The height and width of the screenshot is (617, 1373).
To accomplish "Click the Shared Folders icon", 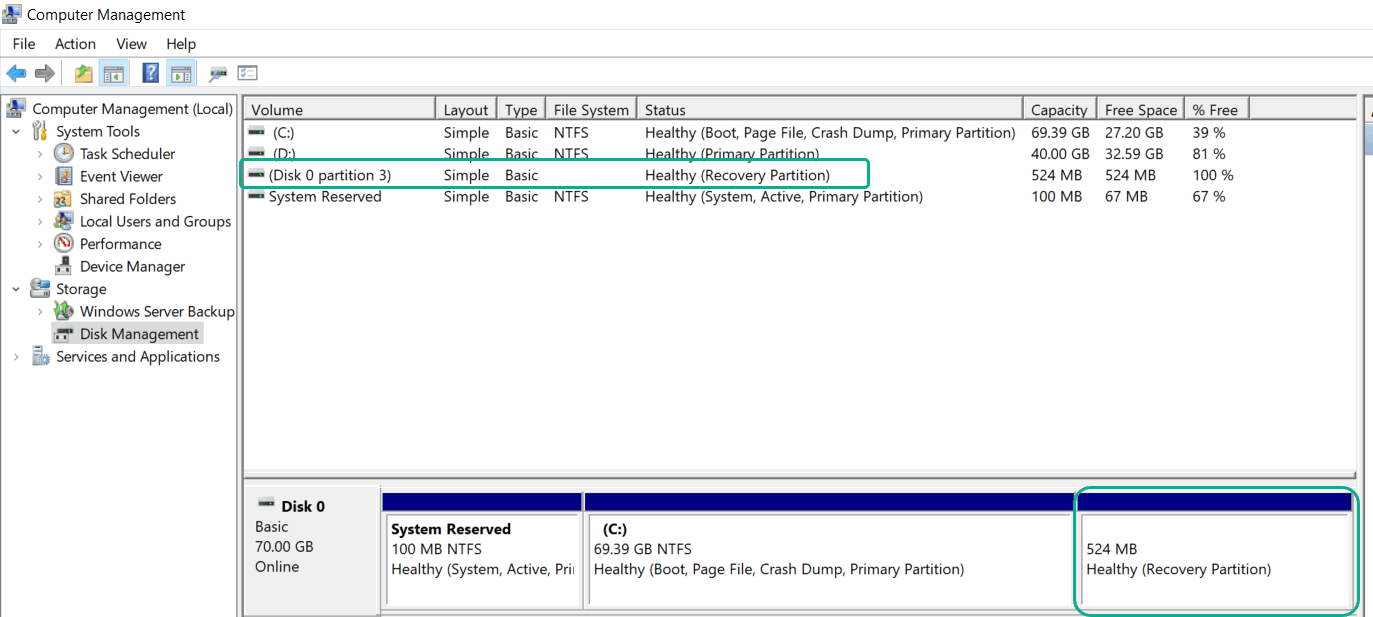I will tap(64, 198).
